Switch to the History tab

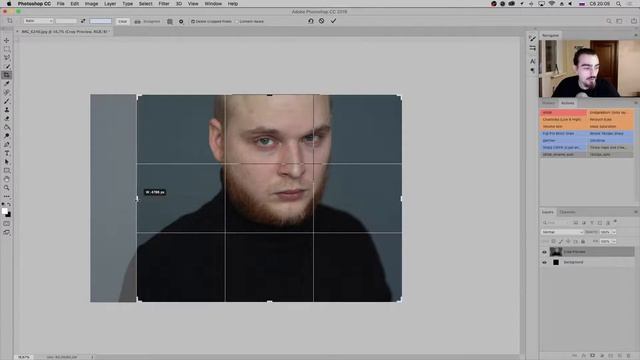pyautogui.click(x=549, y=103)
